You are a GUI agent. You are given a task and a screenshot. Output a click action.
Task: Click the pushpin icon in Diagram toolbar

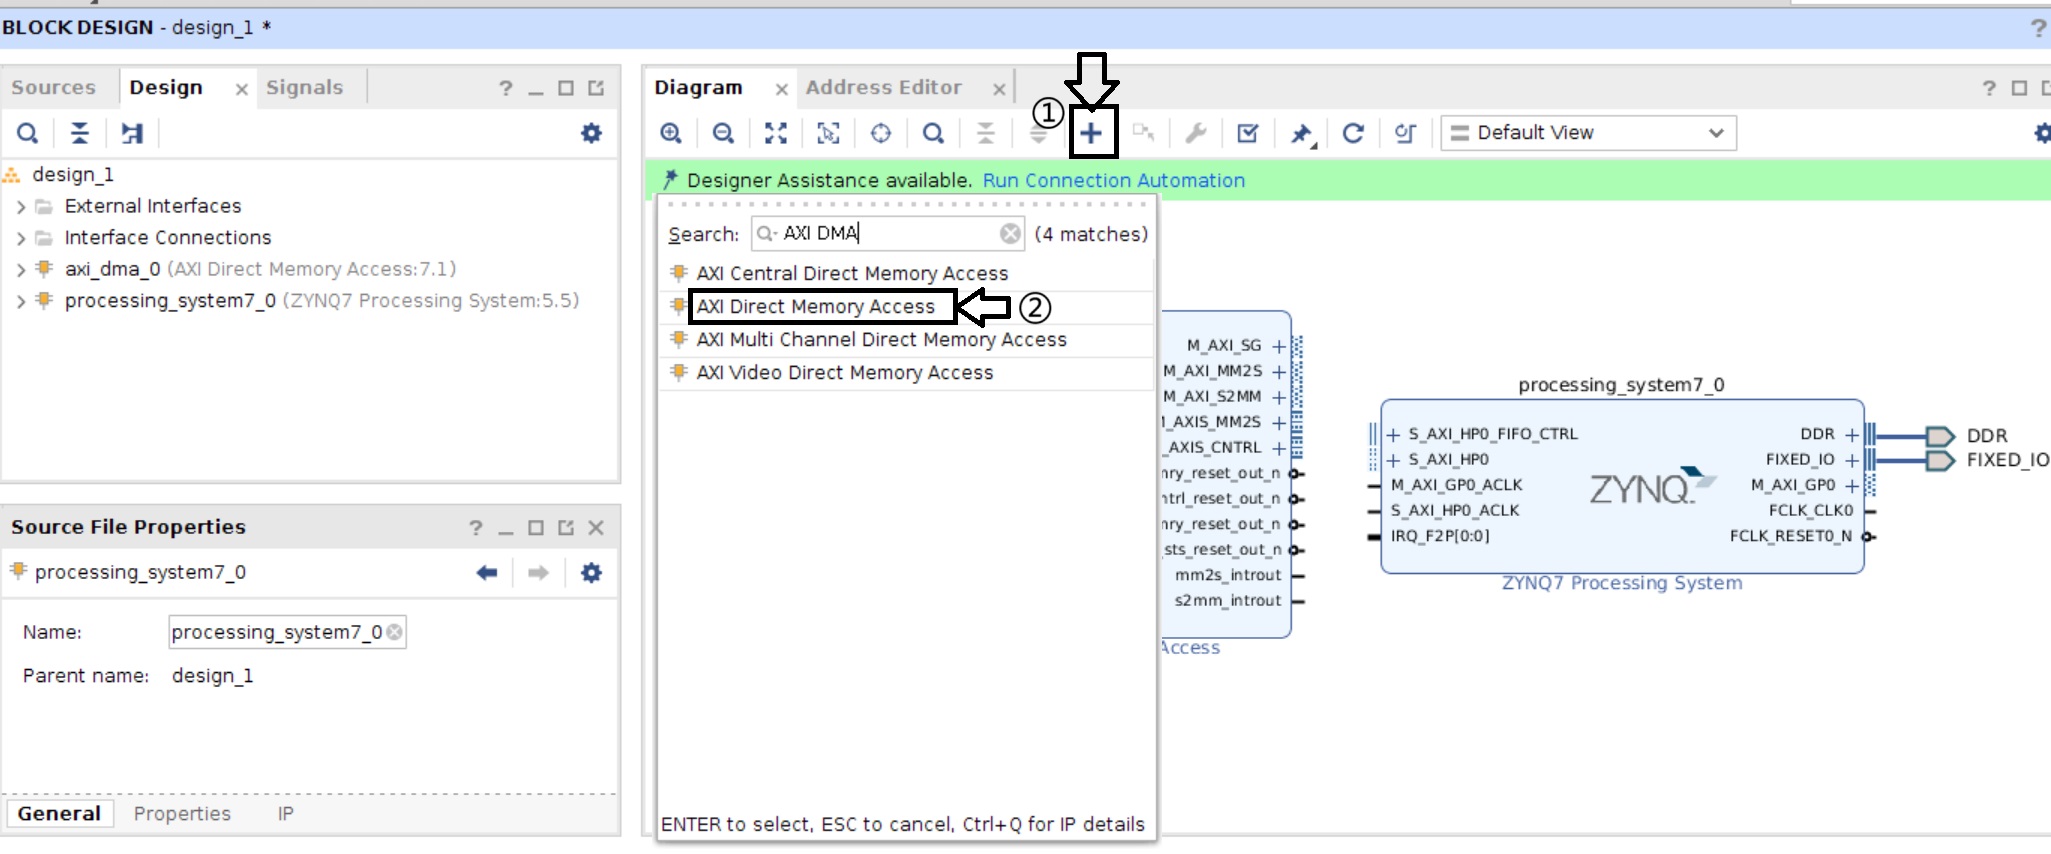(x=1301, y=133)
